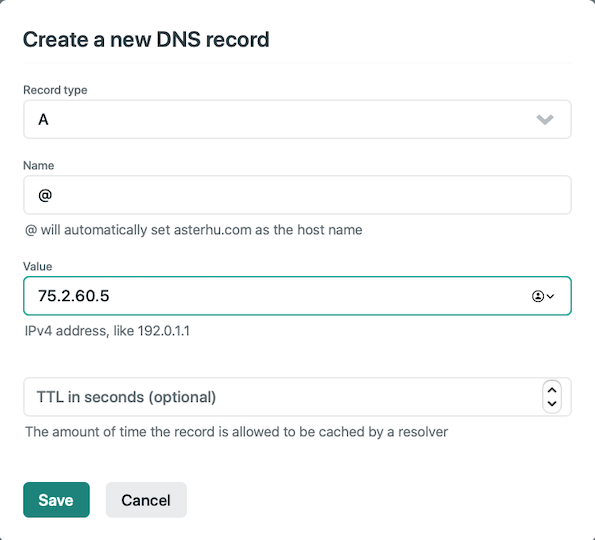The height and width of the screenshot is (540, 595).
Task: Cancel creating the DNS record
Action: [146, 500]
